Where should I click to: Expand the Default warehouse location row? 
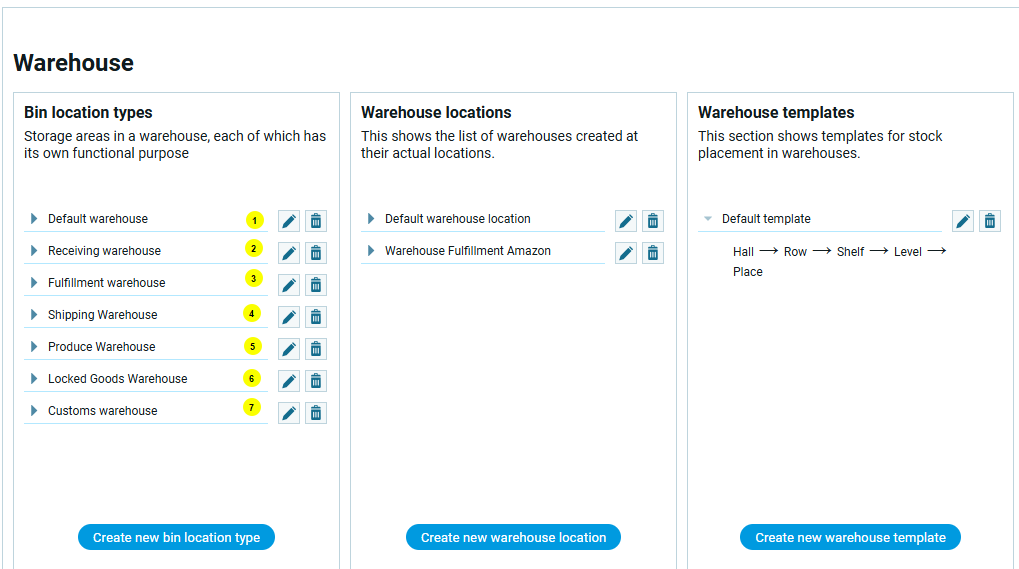tap(370, 219)
